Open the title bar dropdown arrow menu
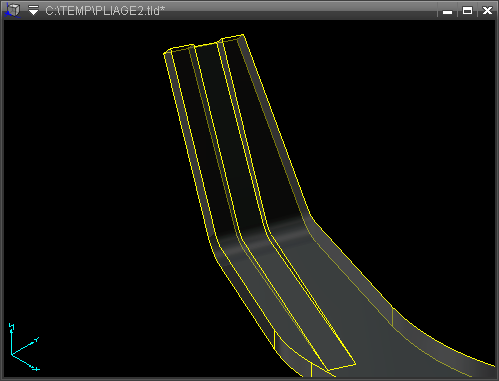499x381 pixels. [x=33, y=10]
